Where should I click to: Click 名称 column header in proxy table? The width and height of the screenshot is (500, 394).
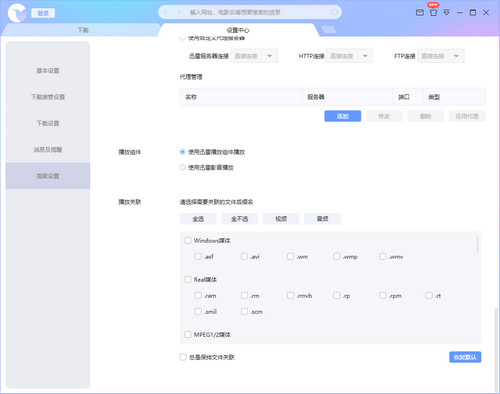coord(241,97)
